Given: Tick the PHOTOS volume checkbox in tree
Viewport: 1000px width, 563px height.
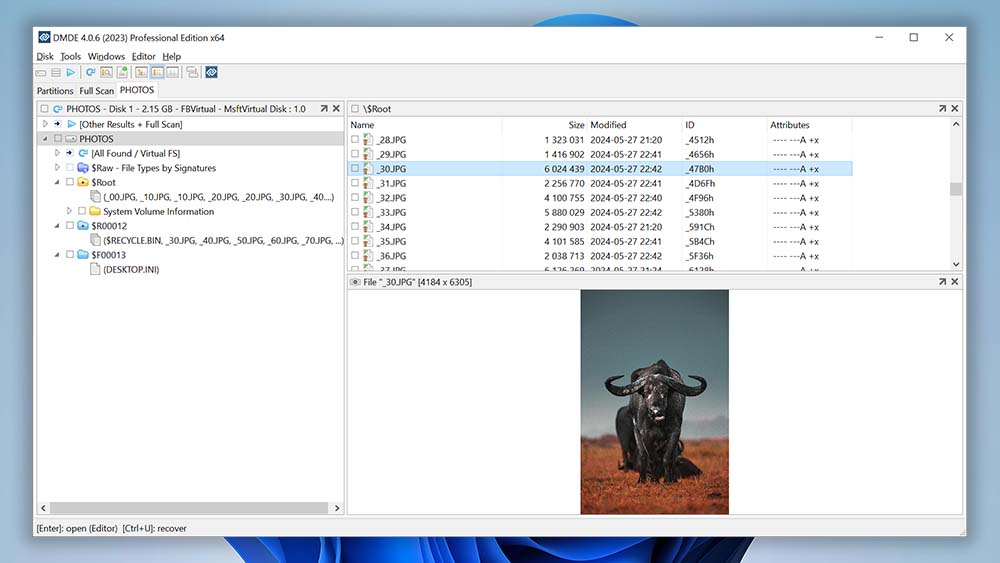Looking at the screenshot, I should pyautogui.click(x=58, y=138).
